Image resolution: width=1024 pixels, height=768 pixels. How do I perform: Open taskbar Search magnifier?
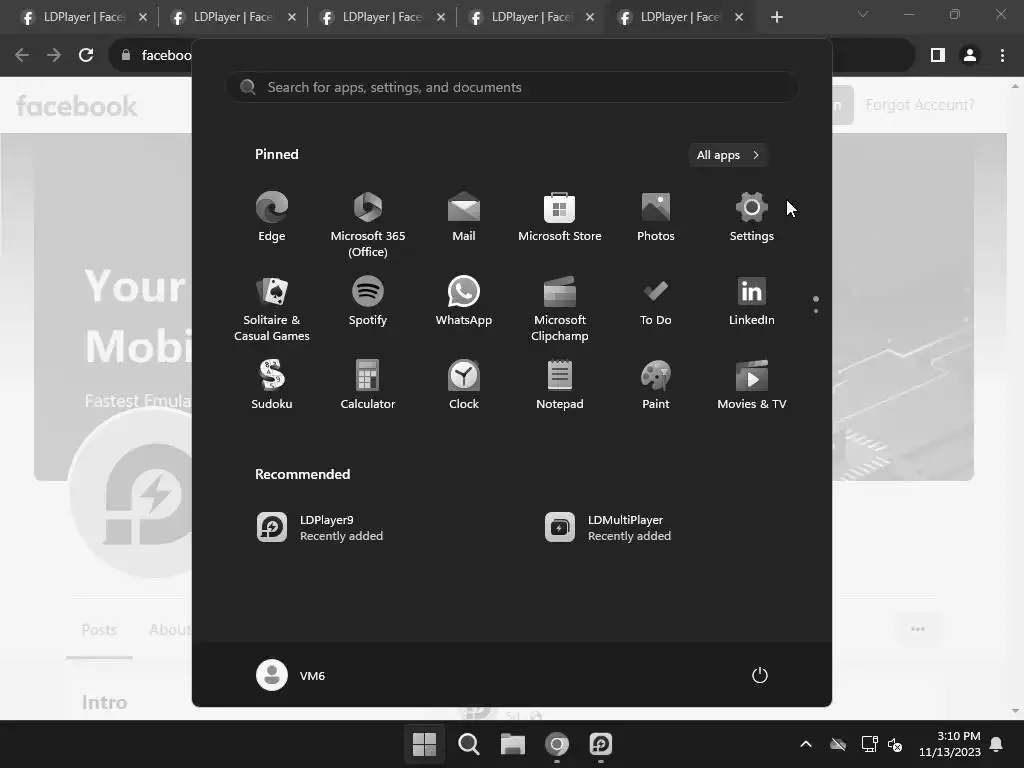(468, 744)
